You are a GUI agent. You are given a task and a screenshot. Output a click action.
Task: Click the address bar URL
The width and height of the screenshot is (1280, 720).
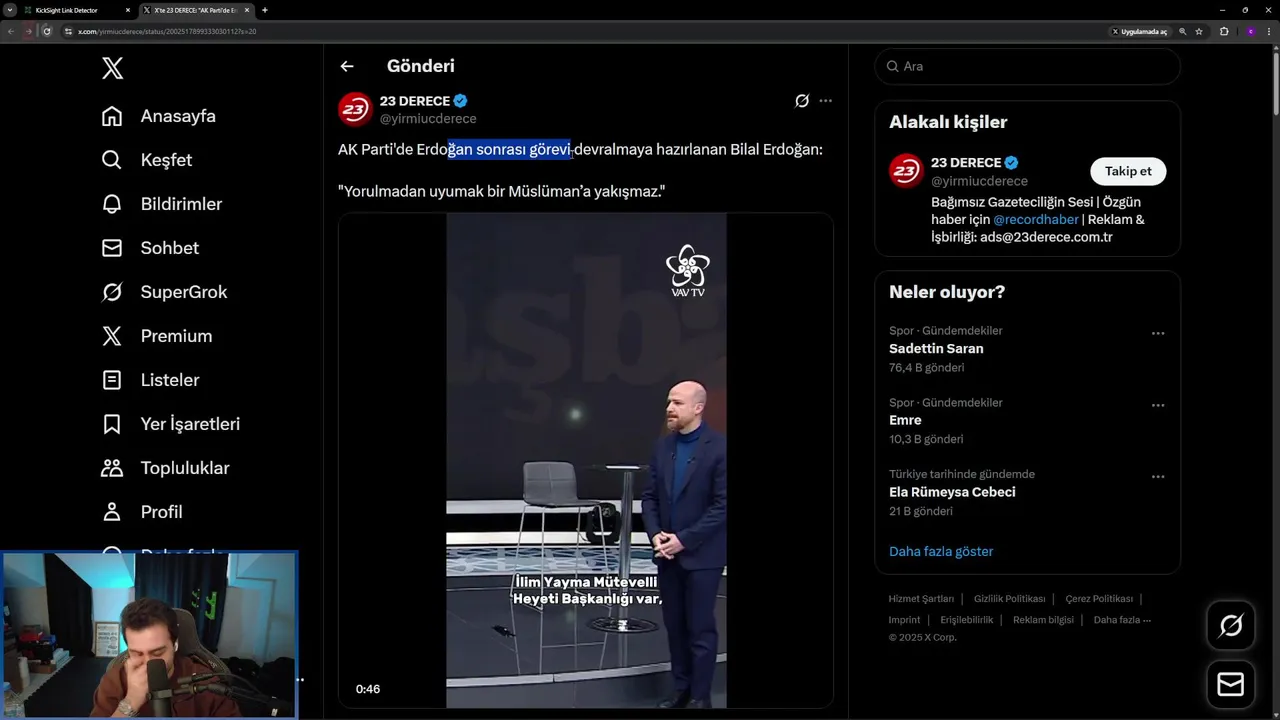(167, 31)
